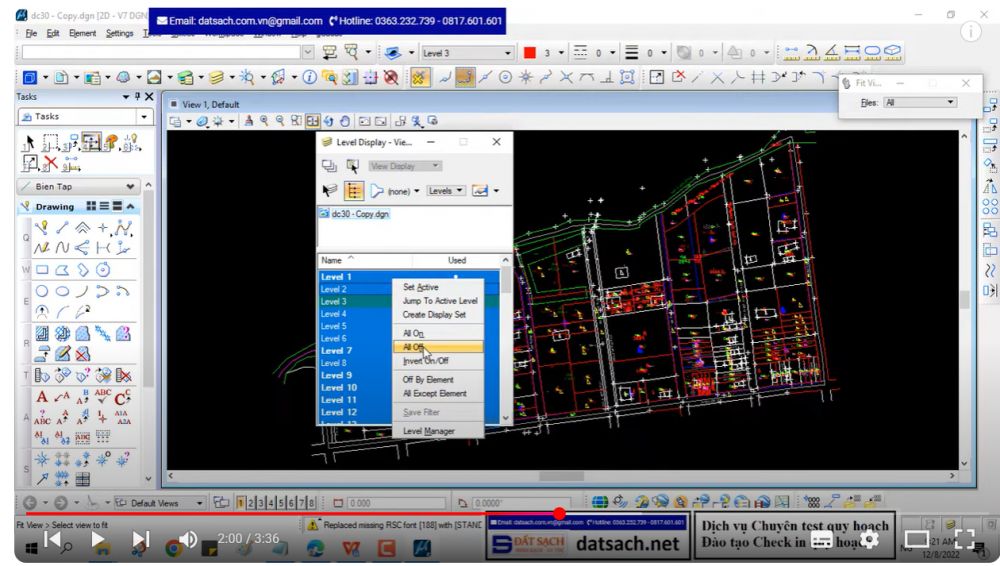Expand the Bien Tap task group
The height and width of the screenshot is (566, 1000).
(x=131, y=186)
